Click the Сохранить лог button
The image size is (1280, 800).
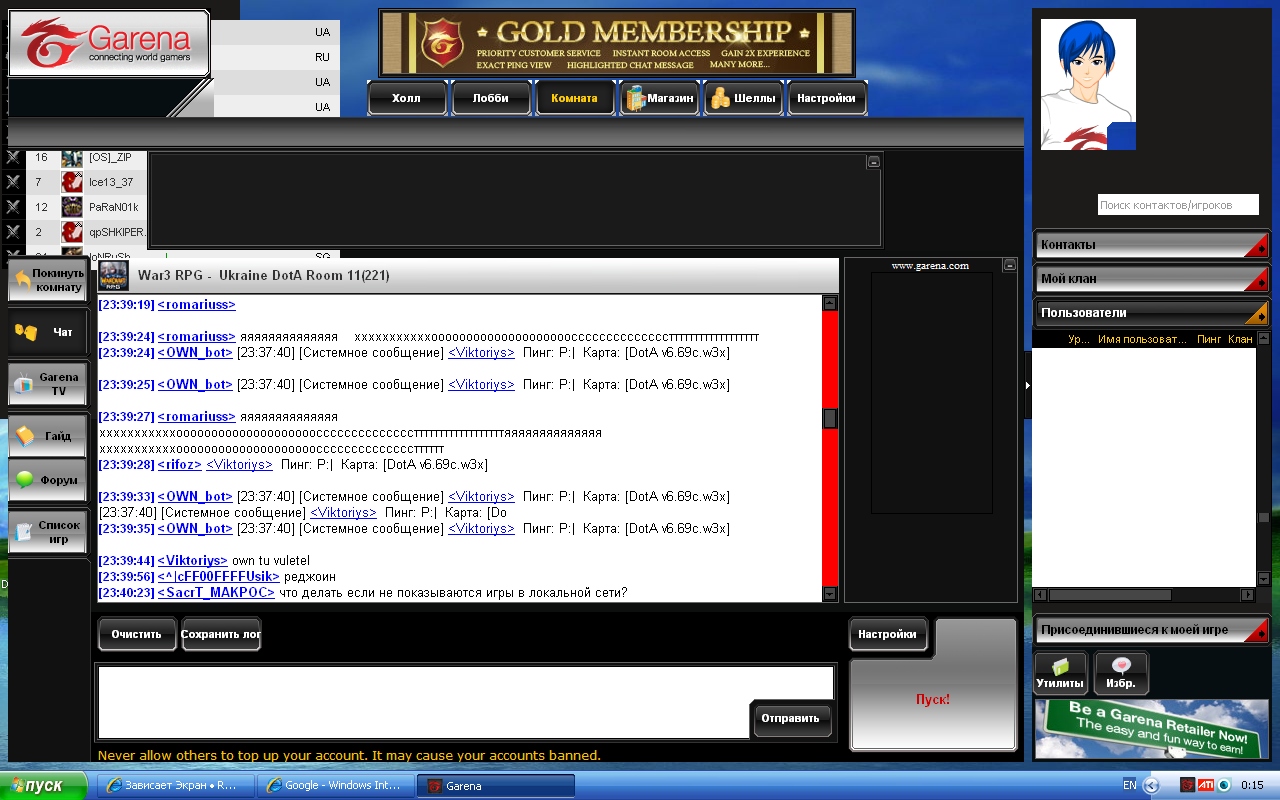[221, 634]
